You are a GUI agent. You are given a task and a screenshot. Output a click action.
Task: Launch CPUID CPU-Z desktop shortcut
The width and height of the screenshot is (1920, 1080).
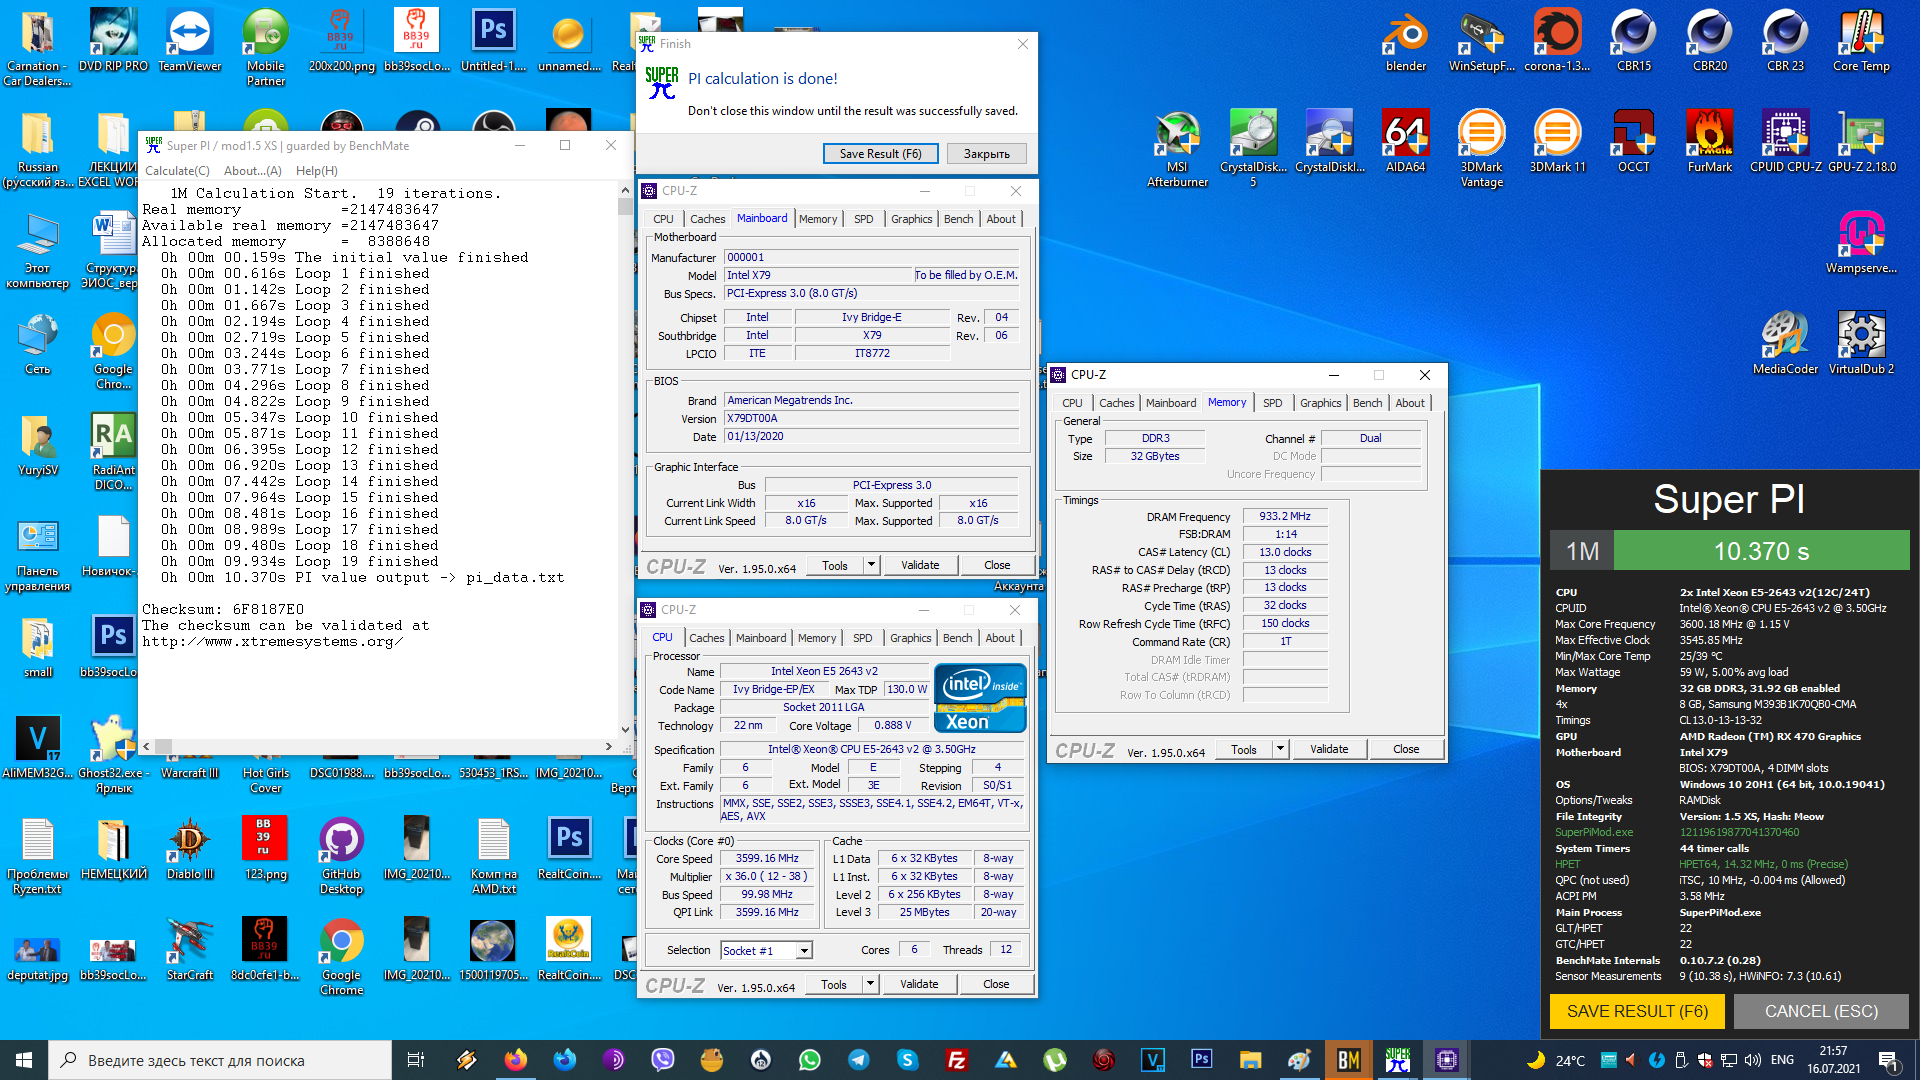tap(1785, 141)
